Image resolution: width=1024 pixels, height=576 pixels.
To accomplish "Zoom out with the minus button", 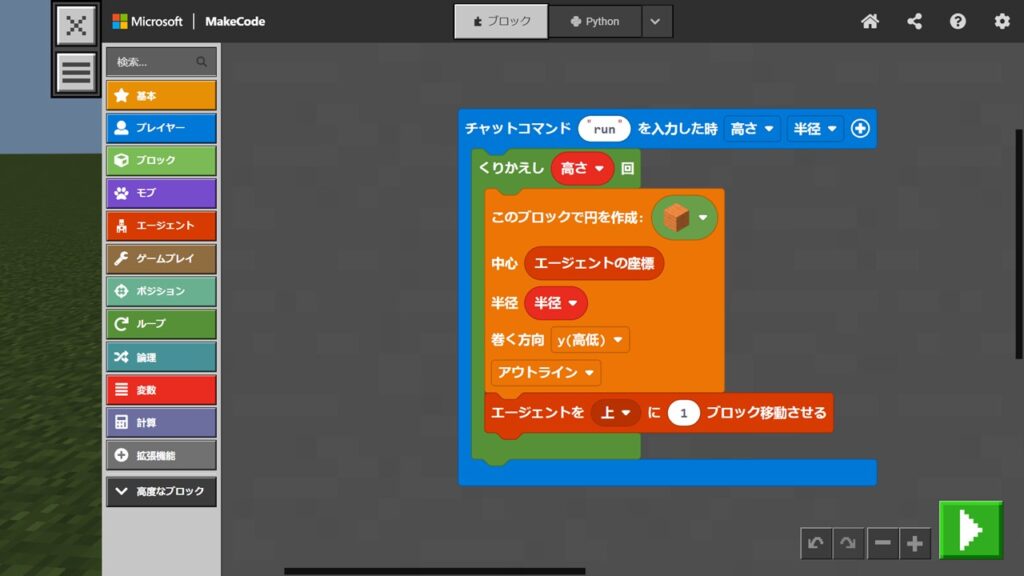I will pos(882,543).
